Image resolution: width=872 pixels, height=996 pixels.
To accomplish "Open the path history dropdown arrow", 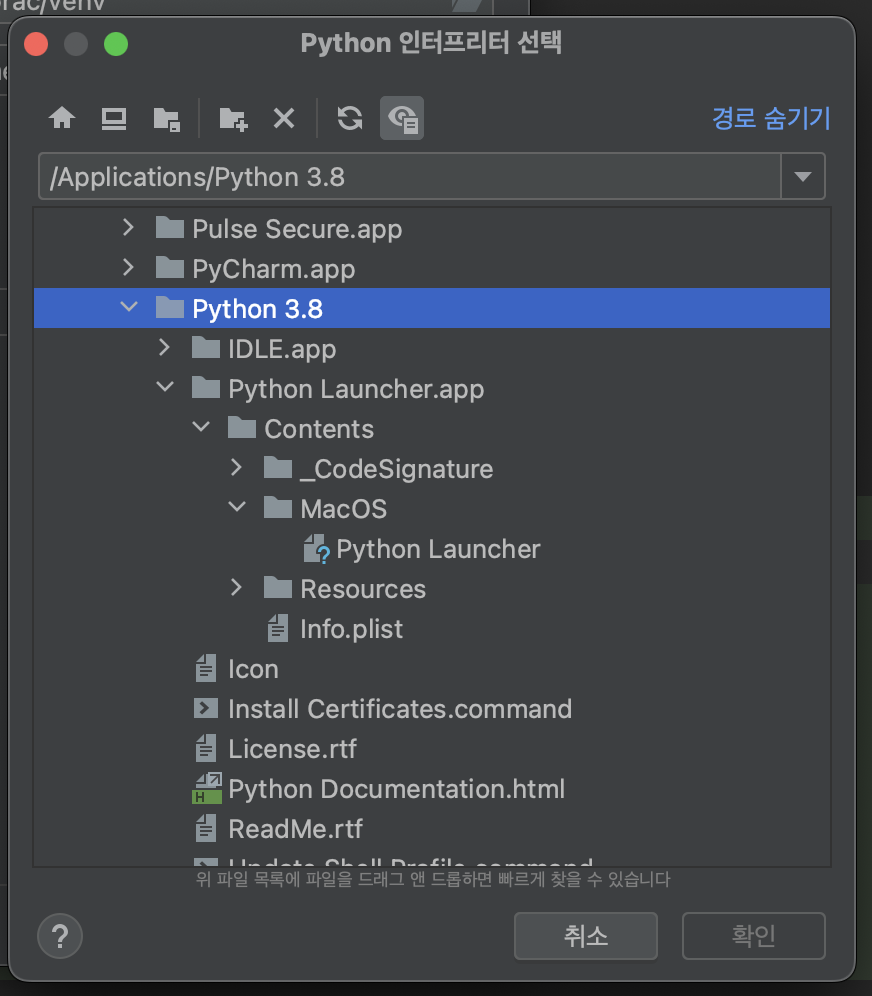I will [x=803, y=177].
